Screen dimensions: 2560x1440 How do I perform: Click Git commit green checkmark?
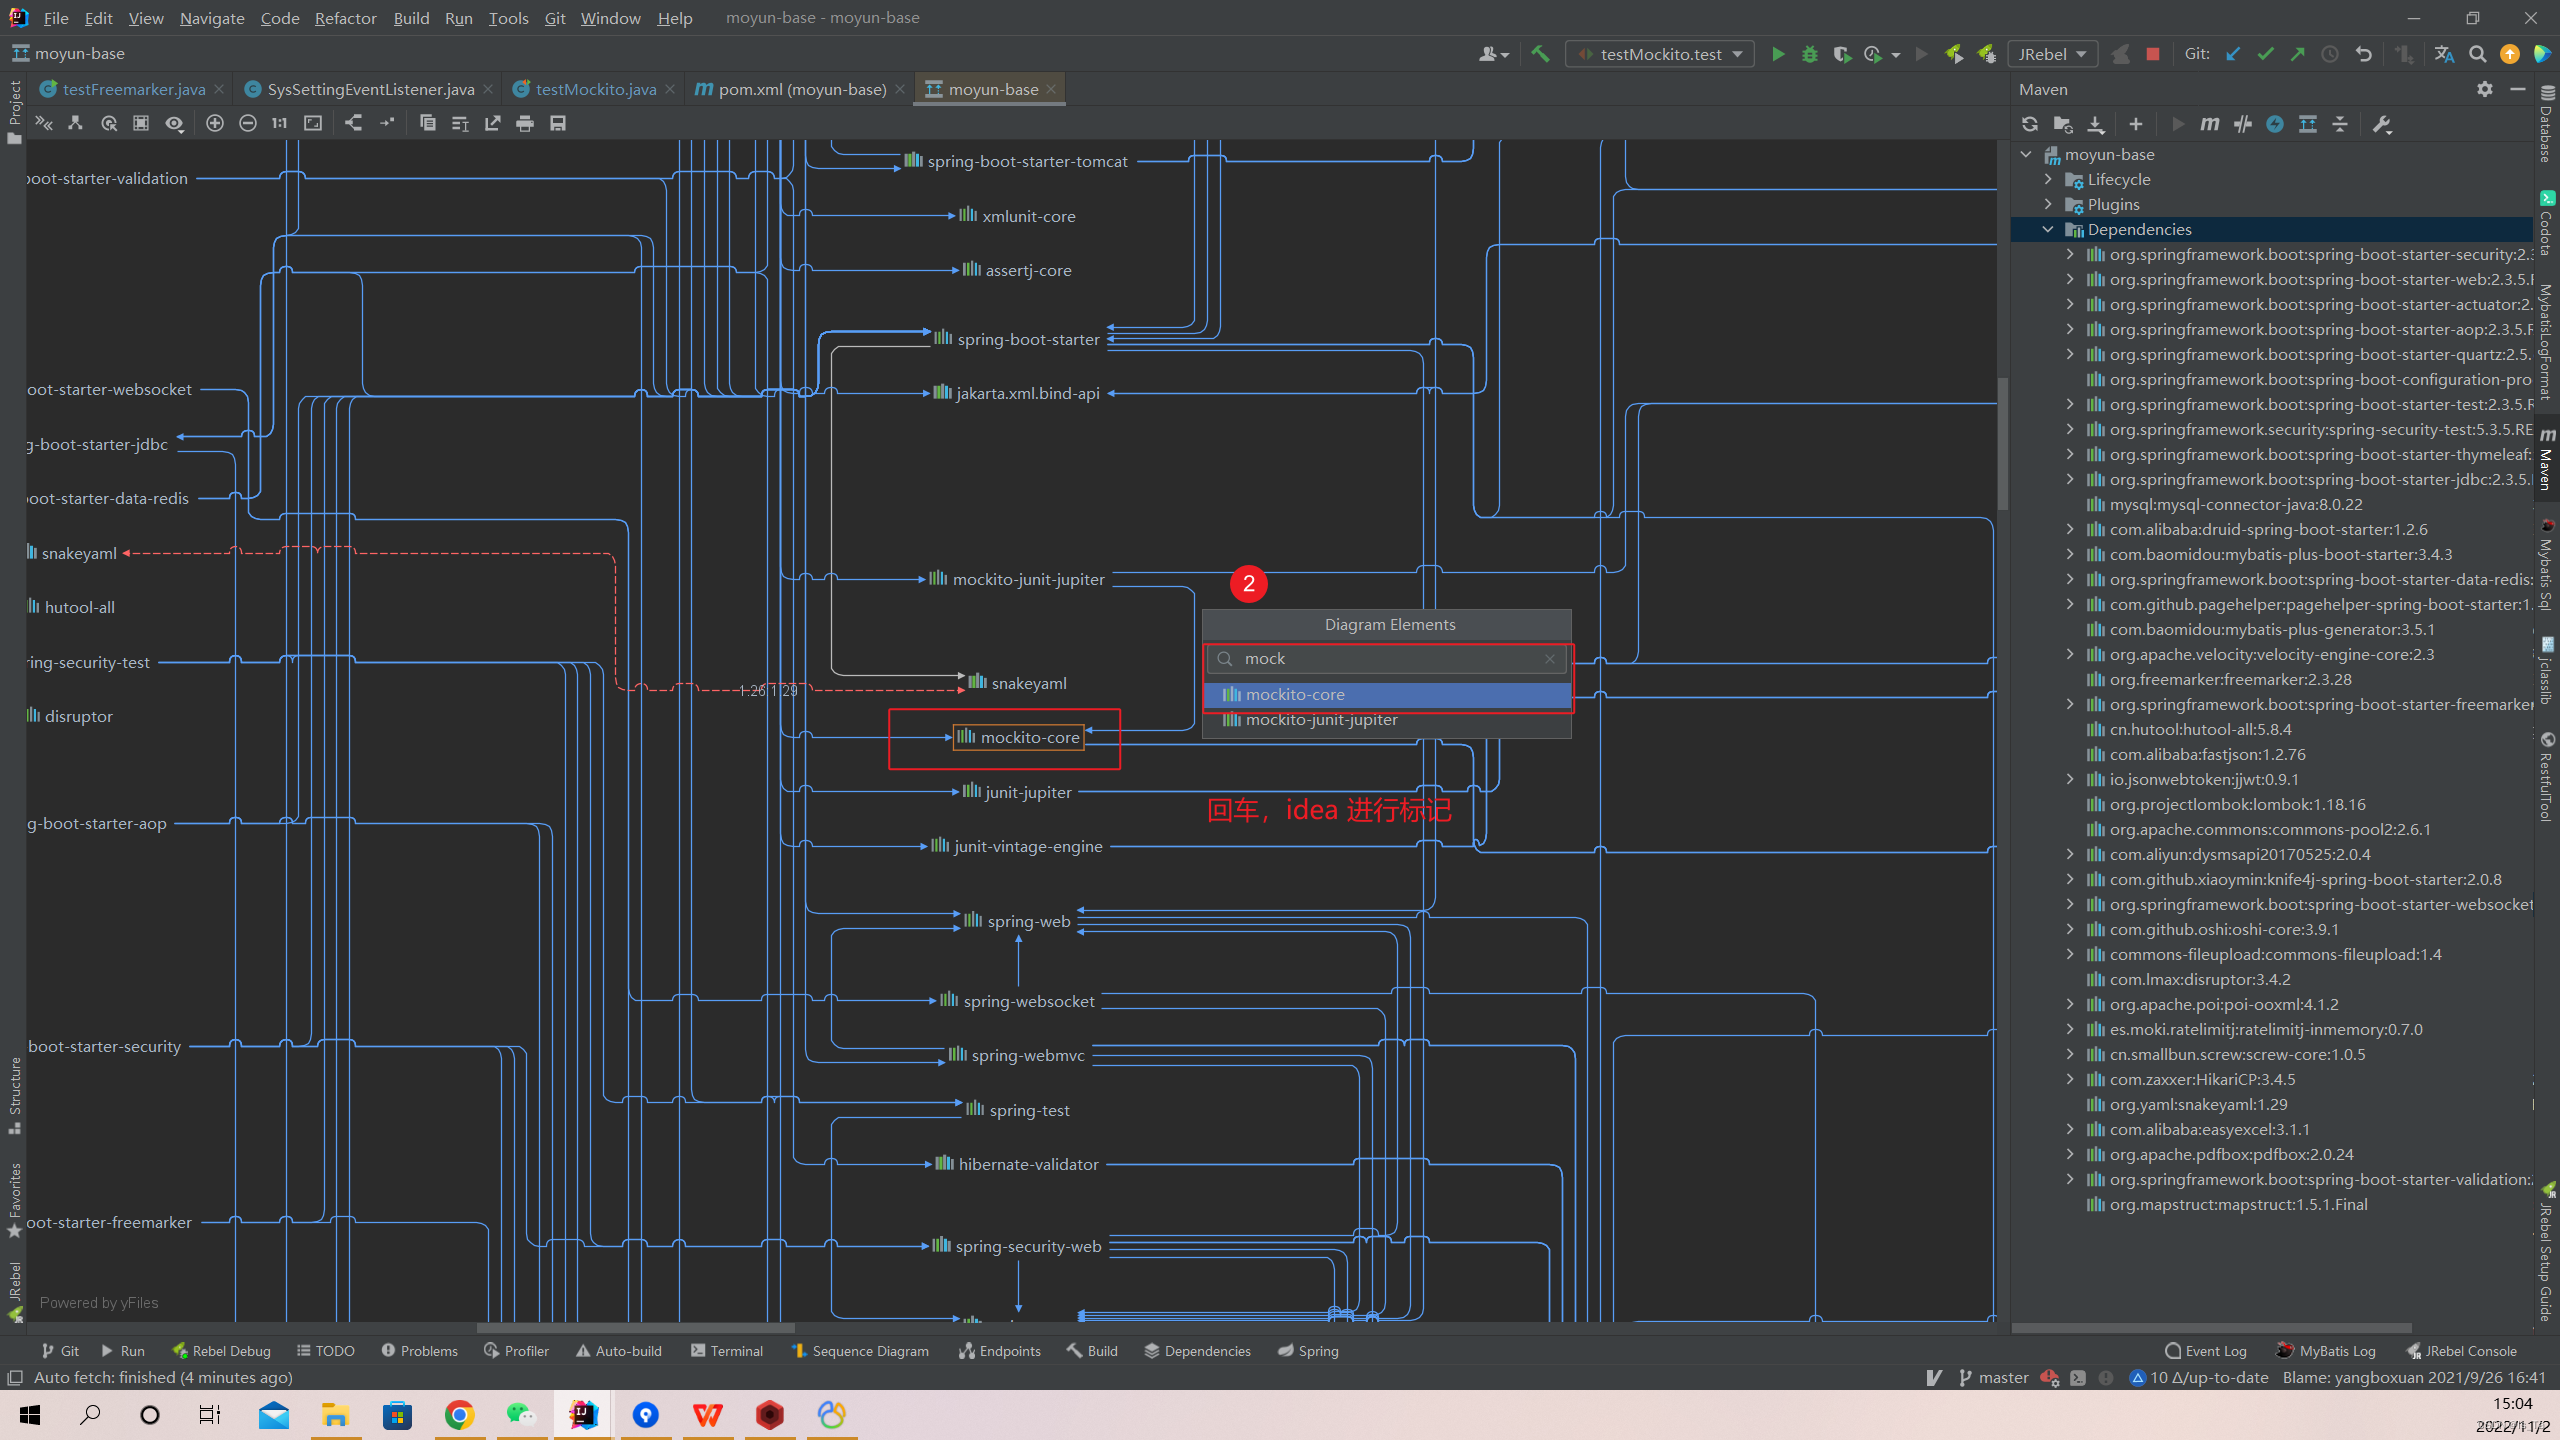click(2265, 54)
